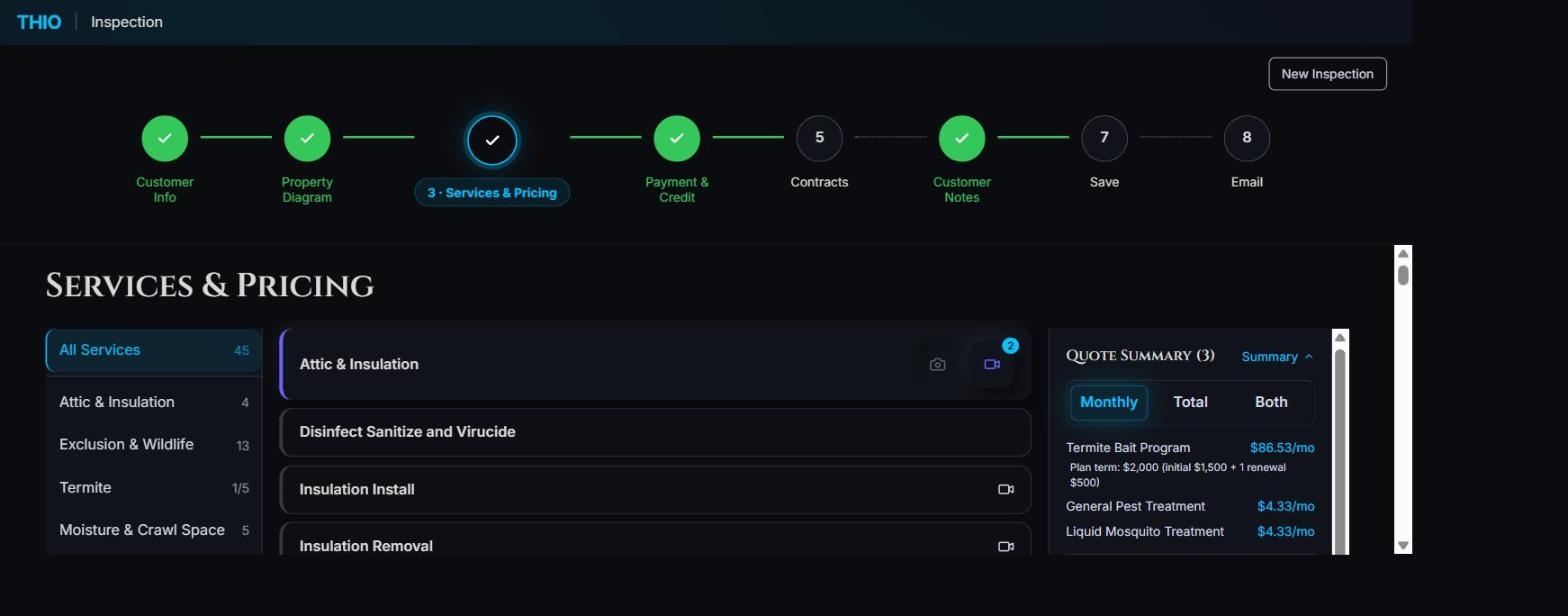Select Termite category
The width and height of the screenshot is (1568, 616).
tap(154, 488)
